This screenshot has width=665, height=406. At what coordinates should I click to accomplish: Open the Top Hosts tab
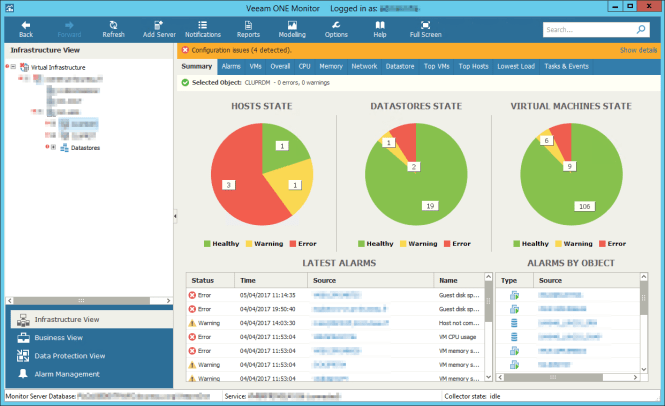coord(473,66)
